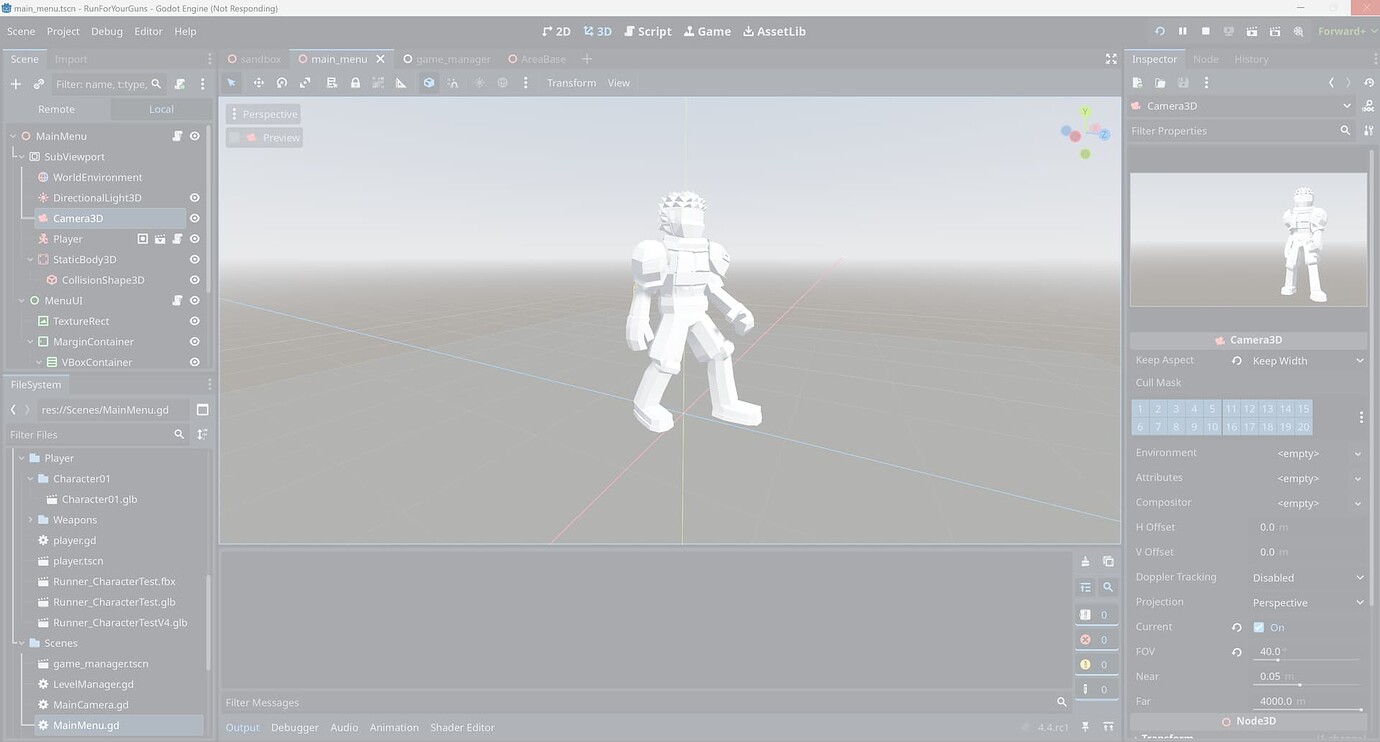Expand the Weapons folder
This screenshot has width=1380, height=742.
30,520
